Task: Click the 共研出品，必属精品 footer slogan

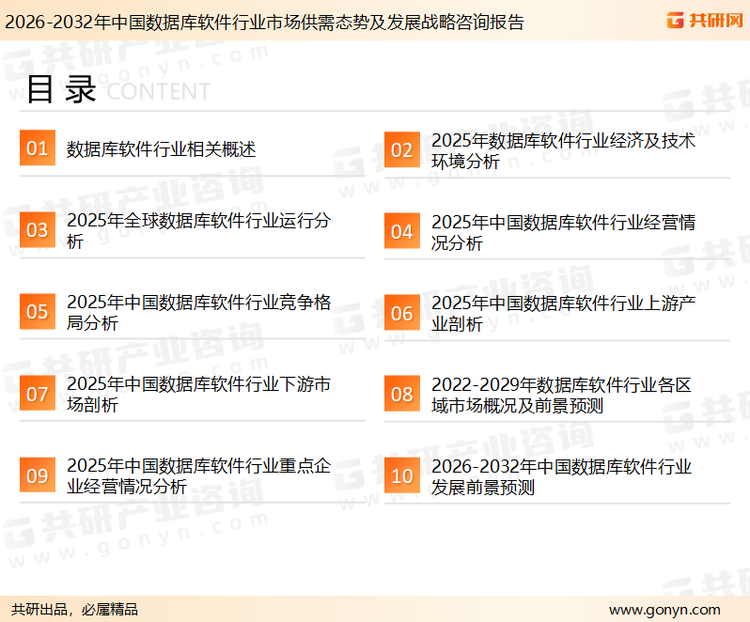Action: click(75, 609)
